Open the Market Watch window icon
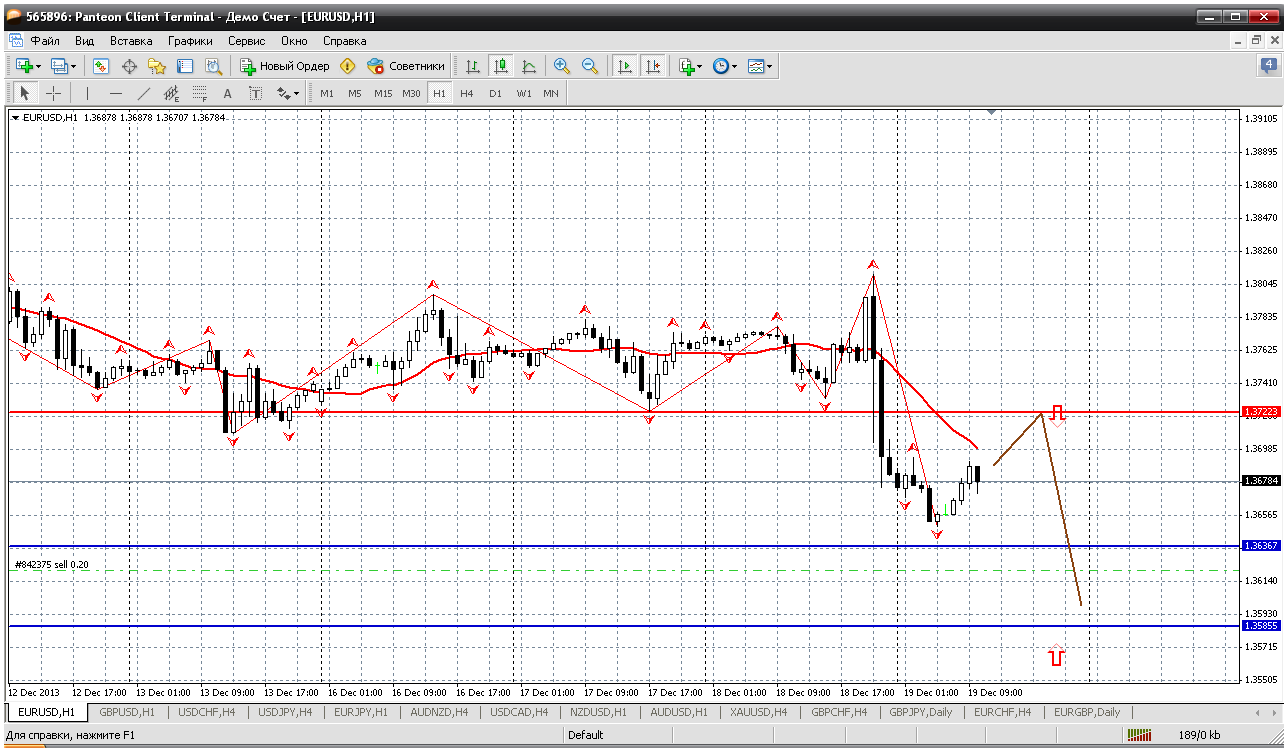1288x748 pixels. (x=101, y=66)
